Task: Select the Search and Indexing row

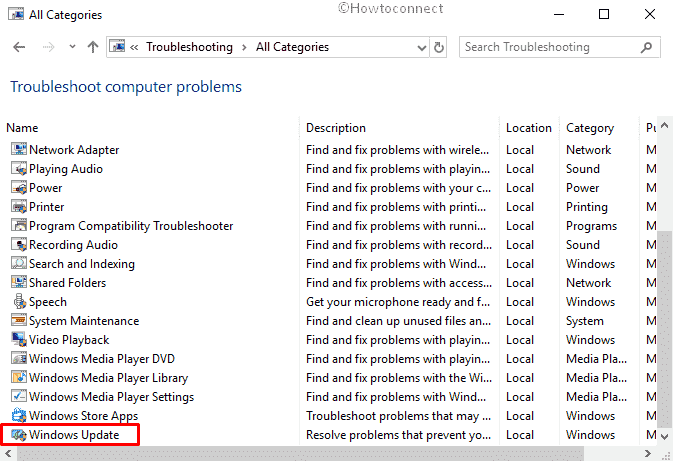Action: [x=82, y=264]
